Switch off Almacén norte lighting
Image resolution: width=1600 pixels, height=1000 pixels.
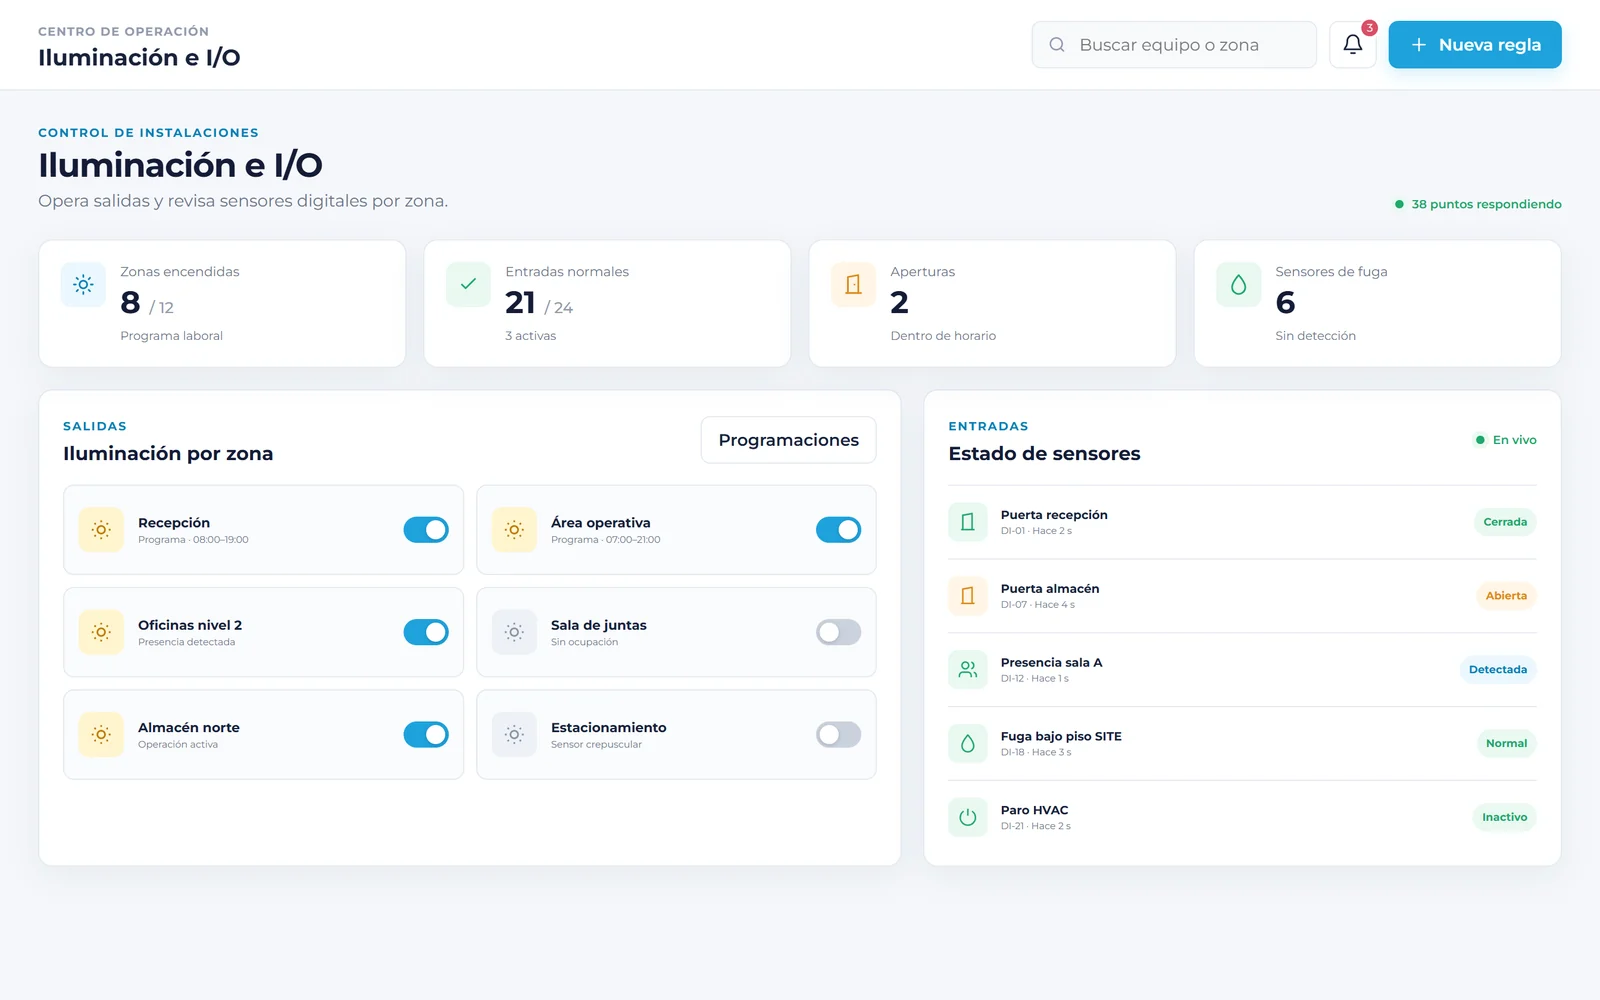pos(426,735)
